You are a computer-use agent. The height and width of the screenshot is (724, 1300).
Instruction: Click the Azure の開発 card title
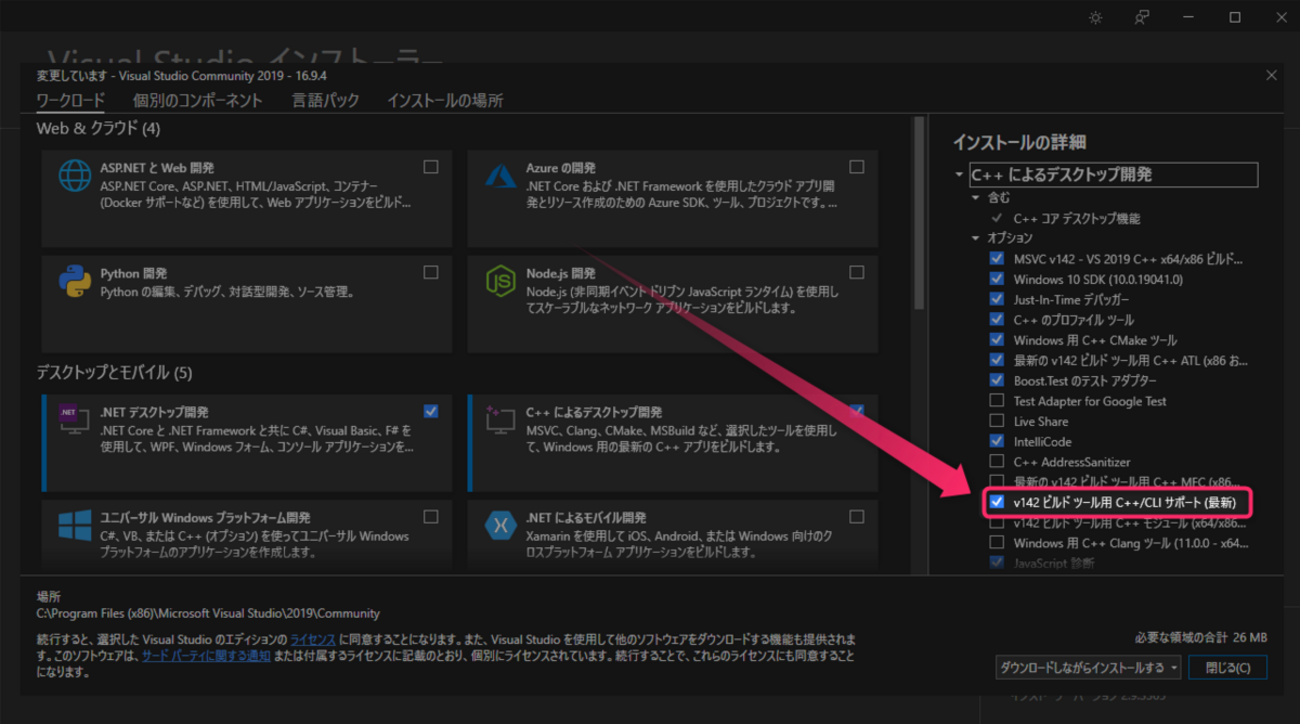coord(561,168)
